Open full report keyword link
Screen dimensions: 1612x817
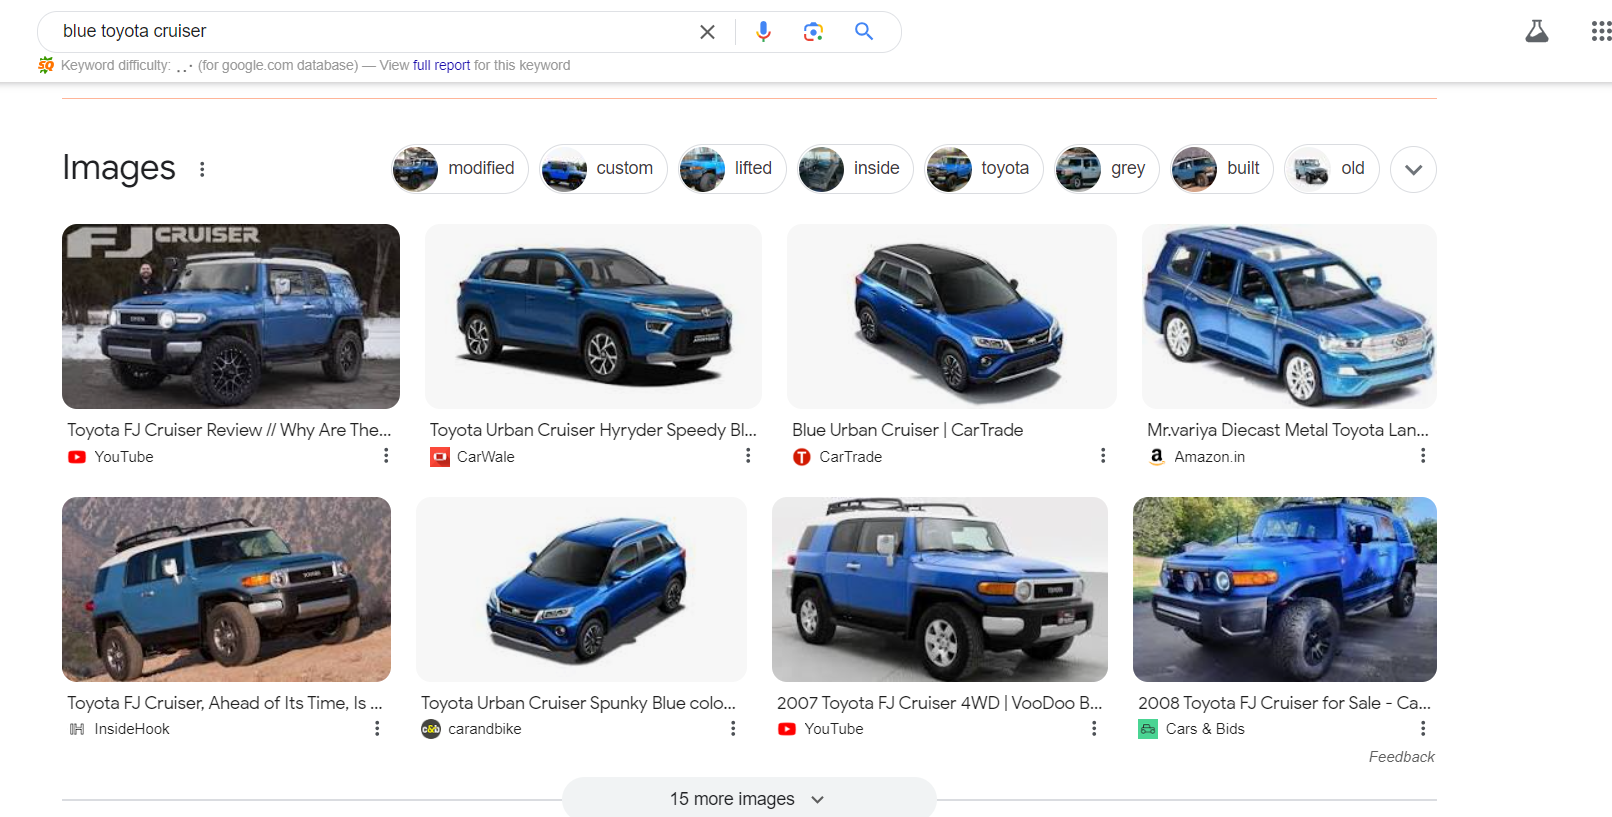[x=441, y=65]
